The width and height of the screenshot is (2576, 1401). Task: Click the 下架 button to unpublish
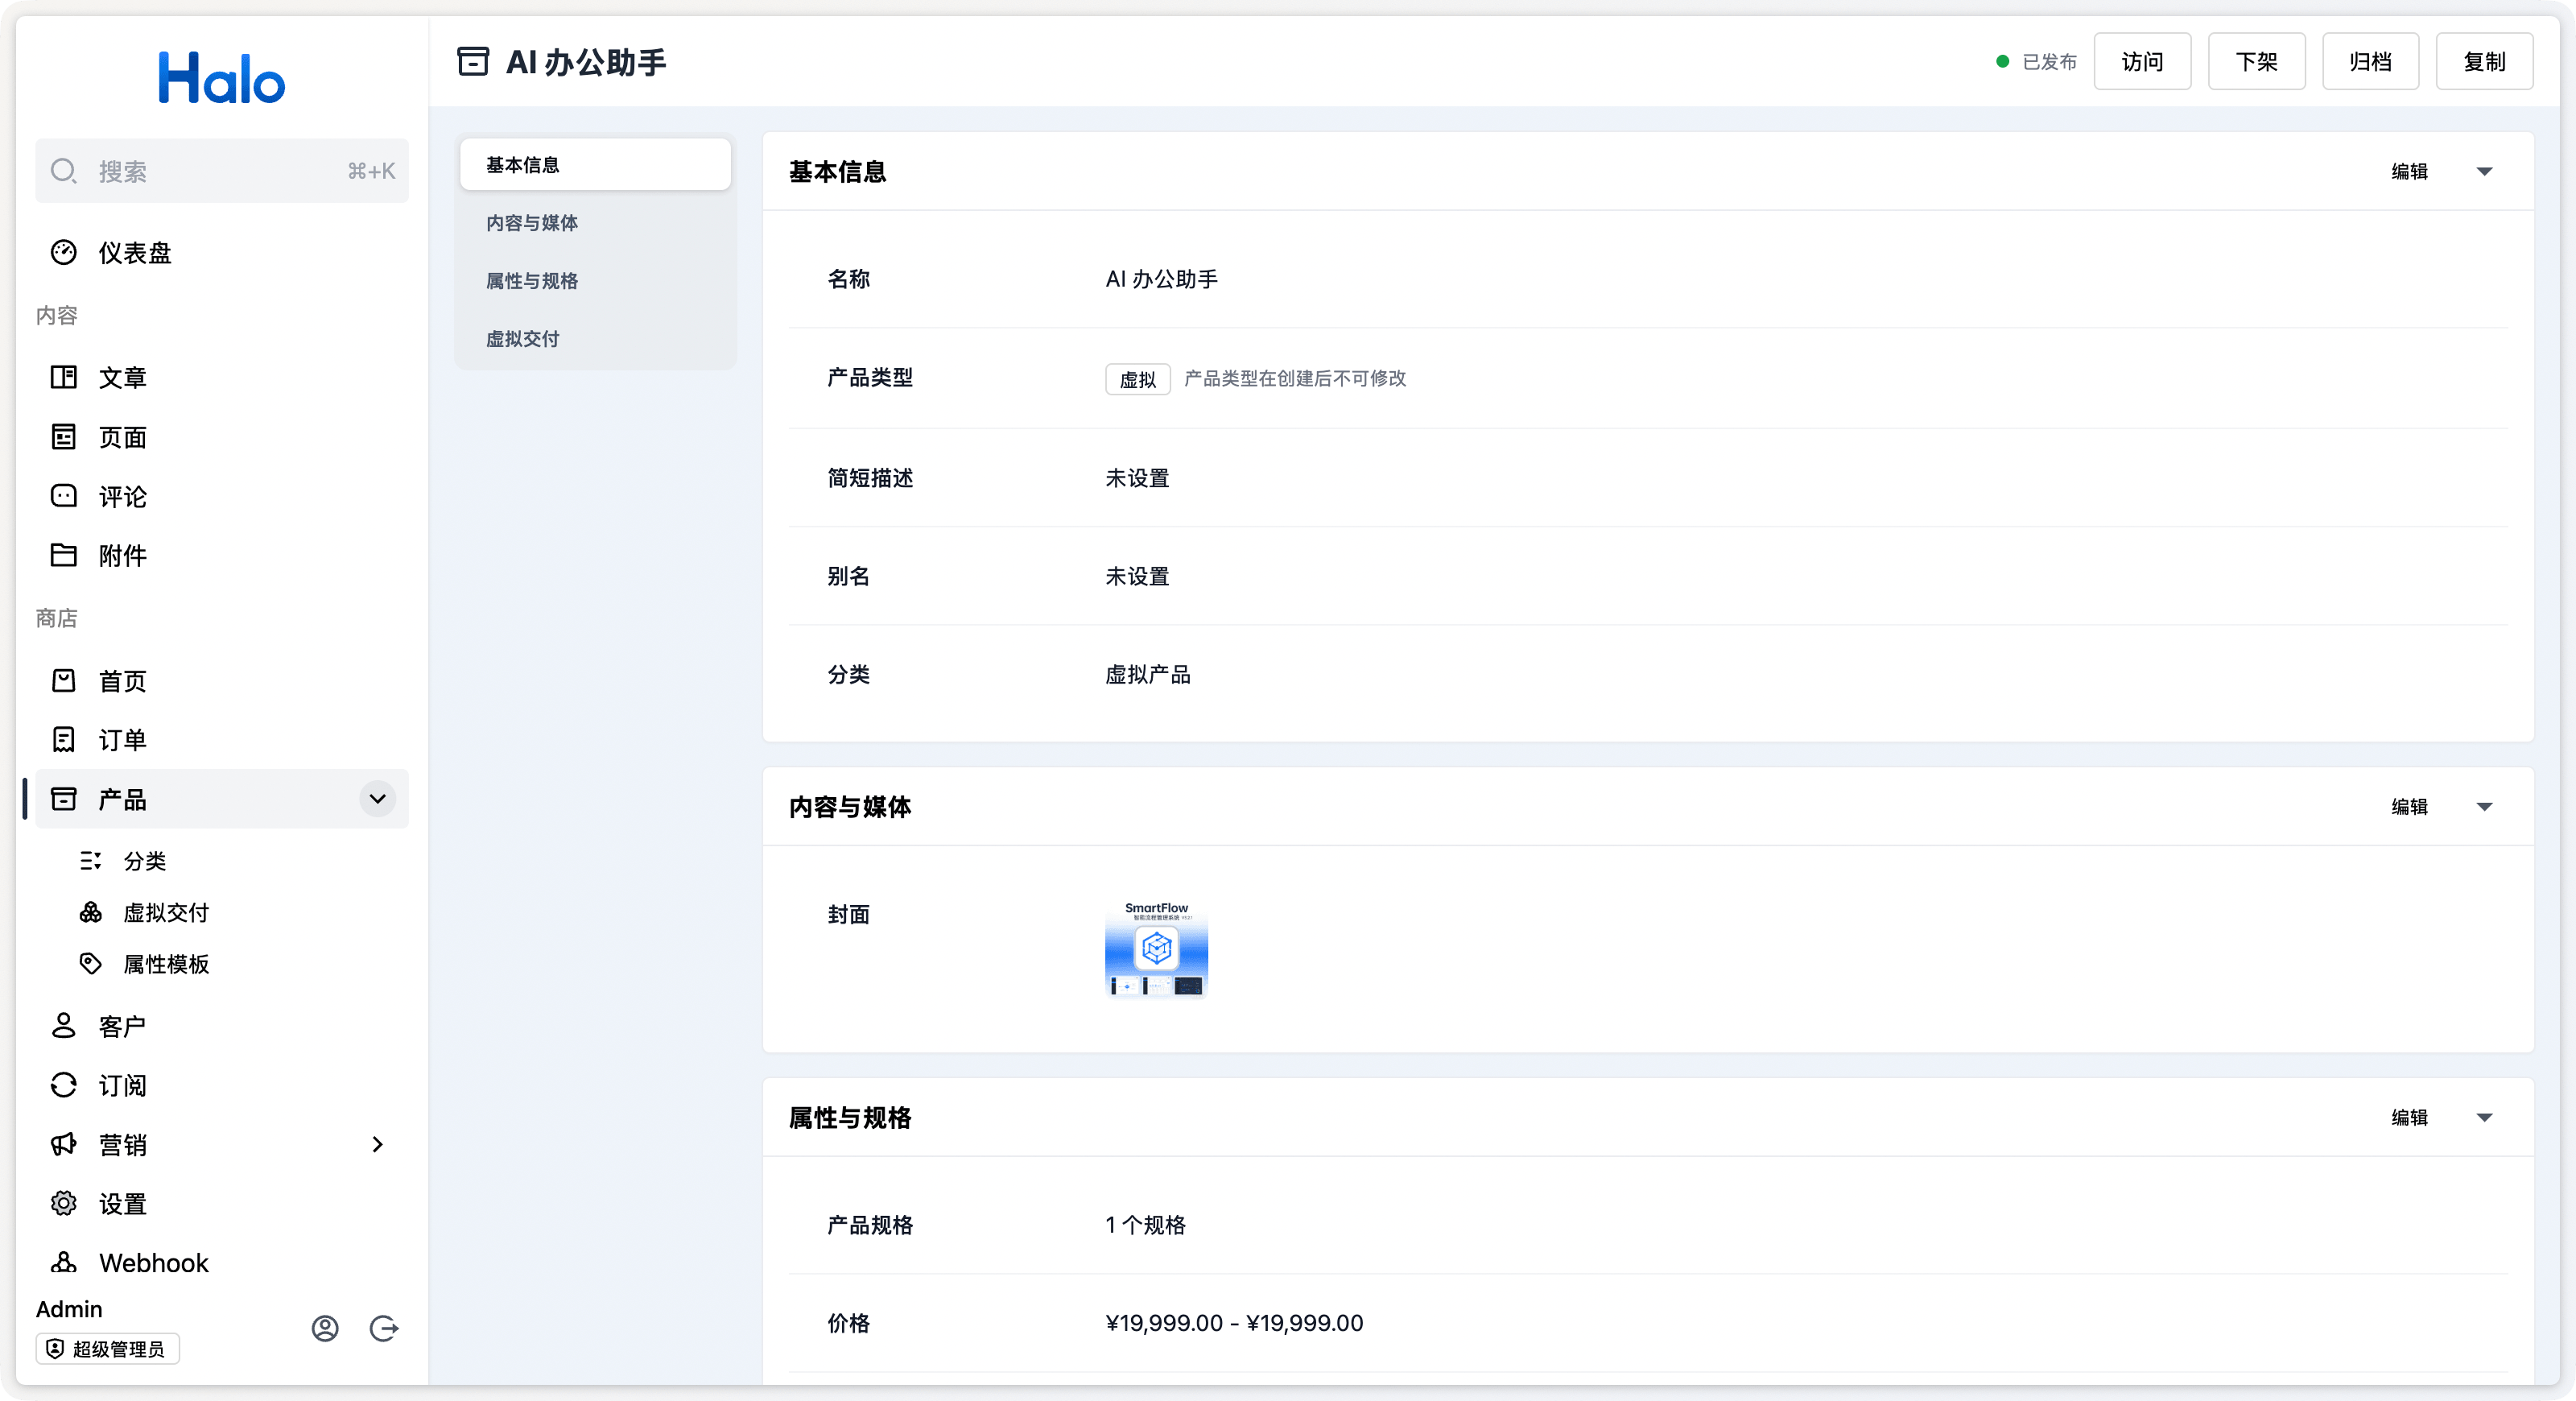(x=2256, y=62)
